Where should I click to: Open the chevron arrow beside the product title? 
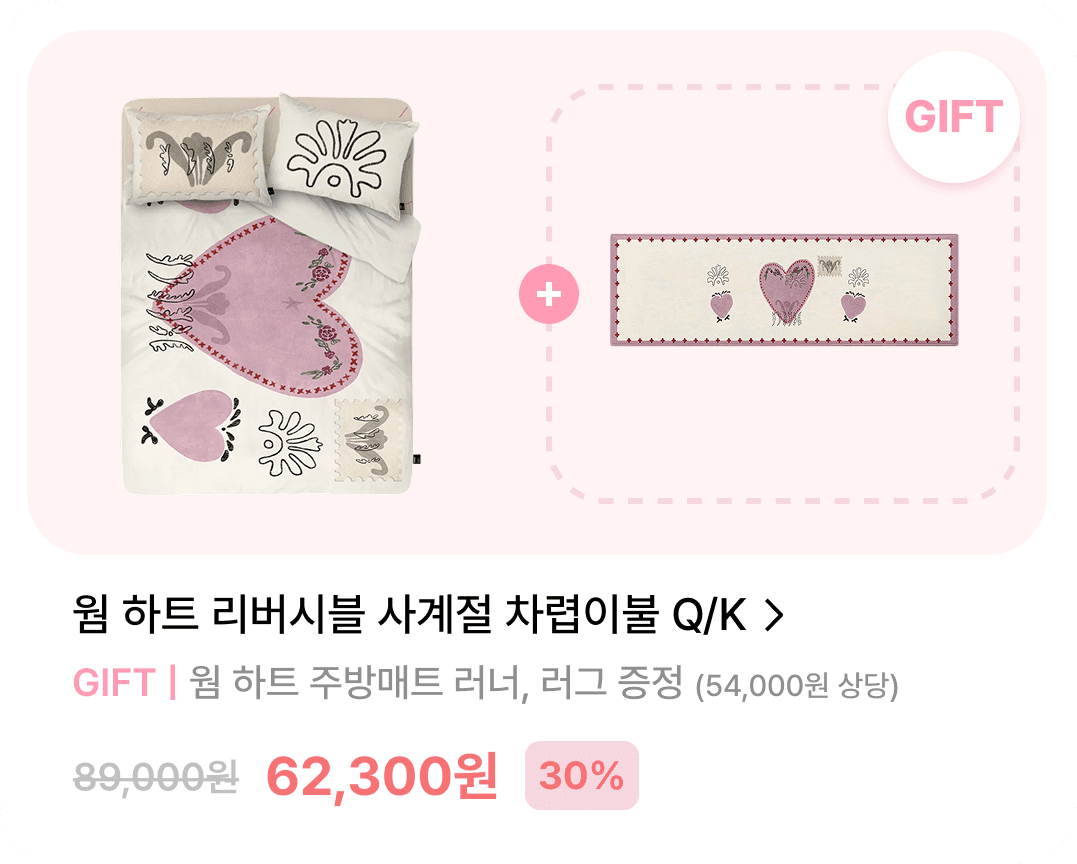pos(773,615)
